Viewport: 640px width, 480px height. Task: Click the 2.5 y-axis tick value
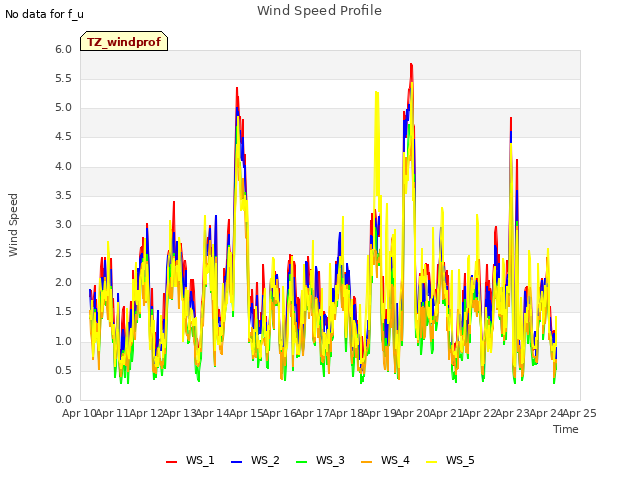click(x=63, y=253)
